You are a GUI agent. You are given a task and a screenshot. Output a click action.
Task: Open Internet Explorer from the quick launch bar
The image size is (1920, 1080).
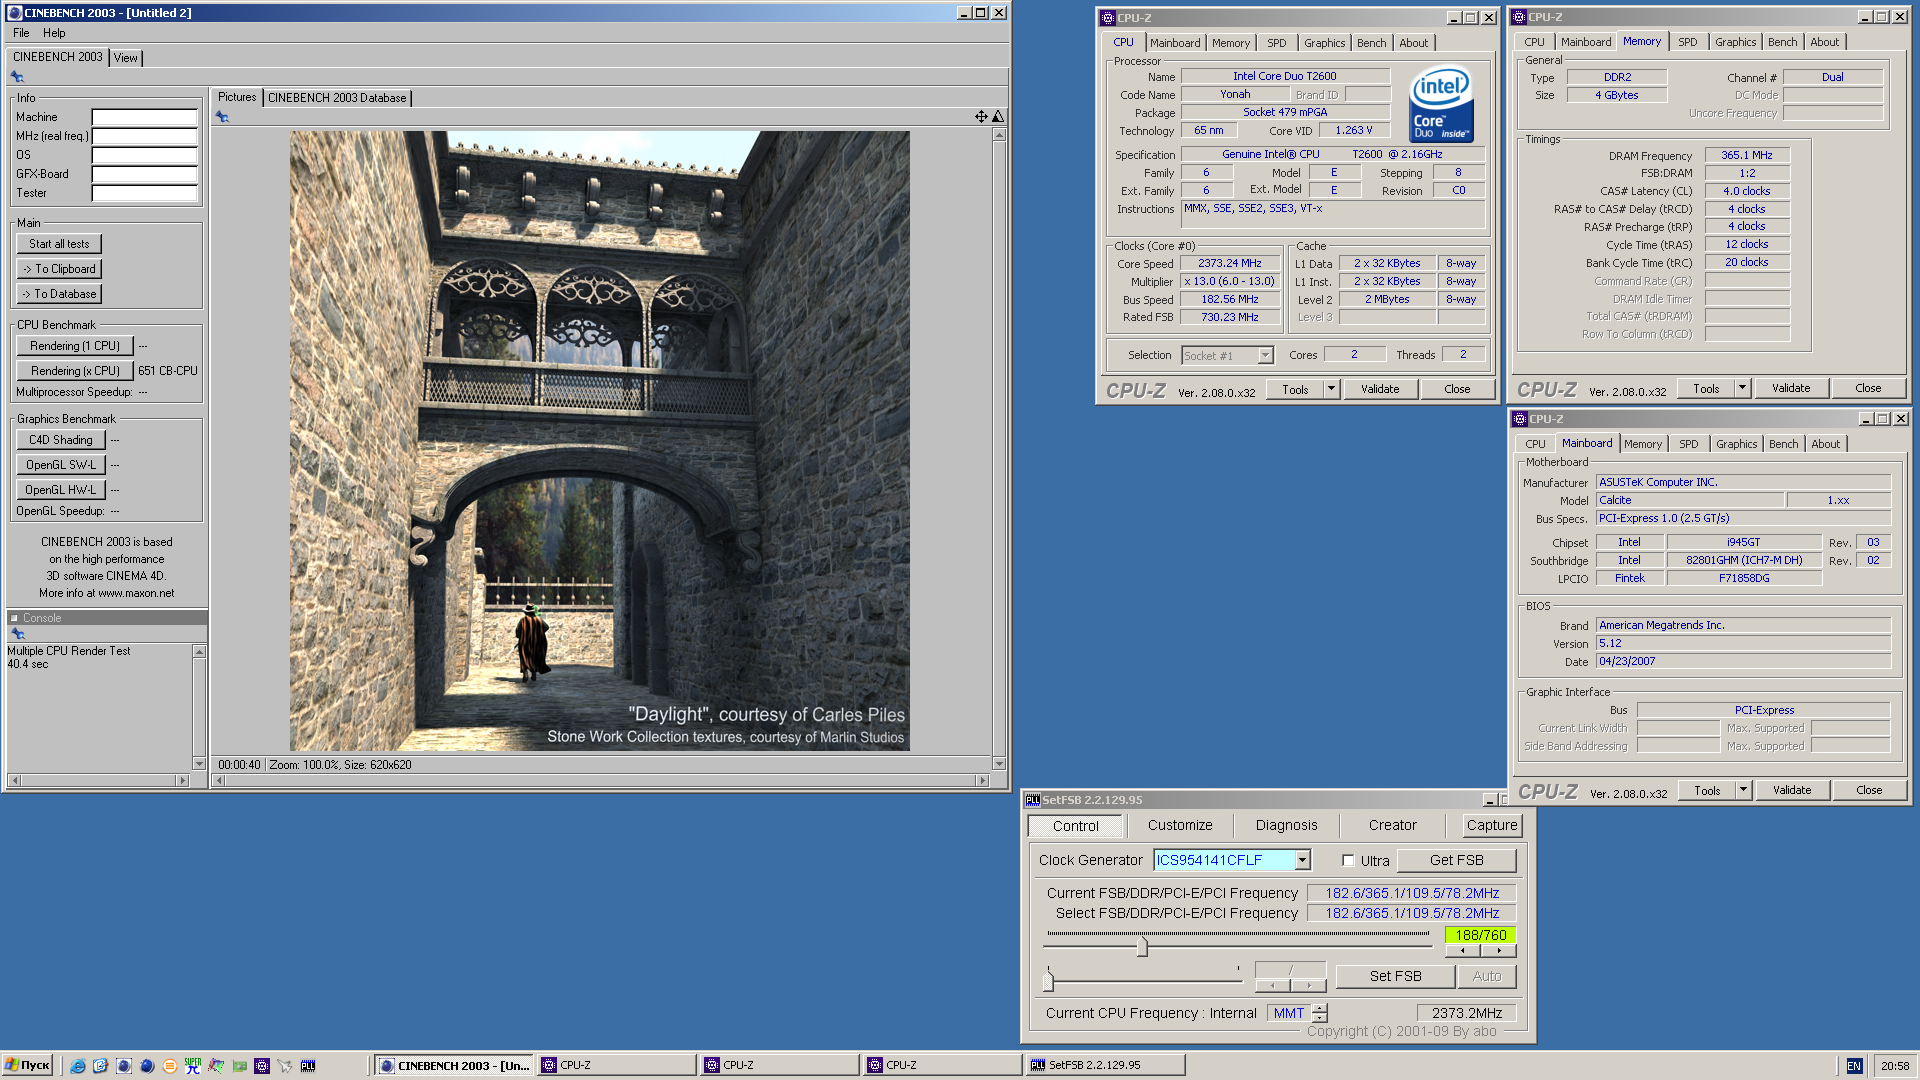pyautogui.click(x=77, y=1066)
